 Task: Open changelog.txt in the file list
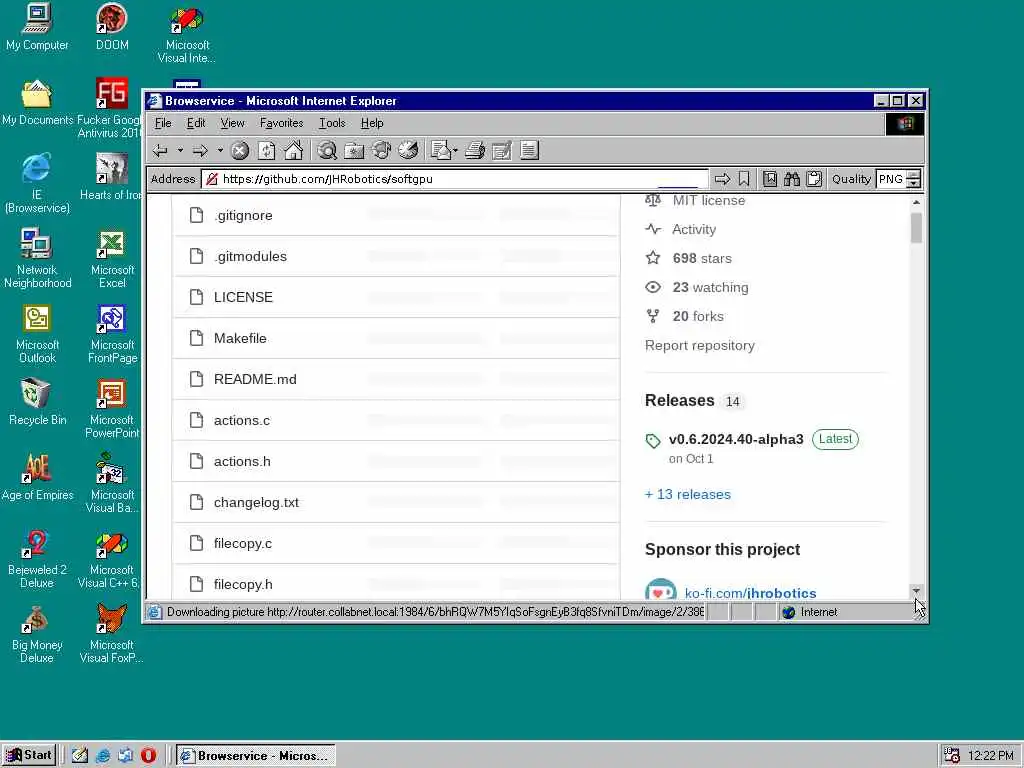[x=256, y=503]
